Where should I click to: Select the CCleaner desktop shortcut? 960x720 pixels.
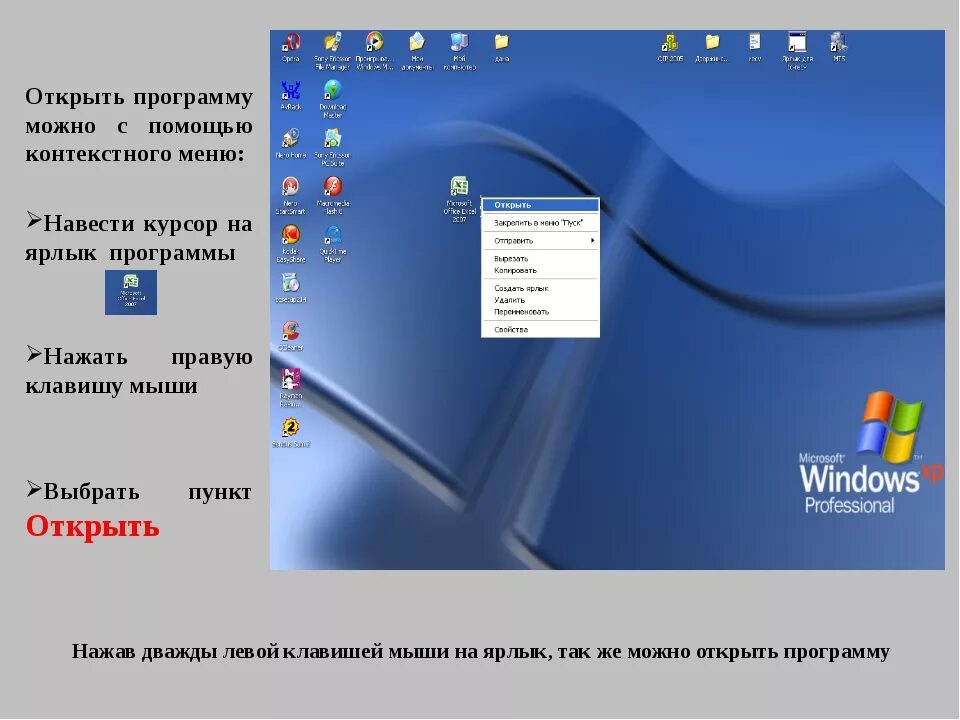click(291, 336)
